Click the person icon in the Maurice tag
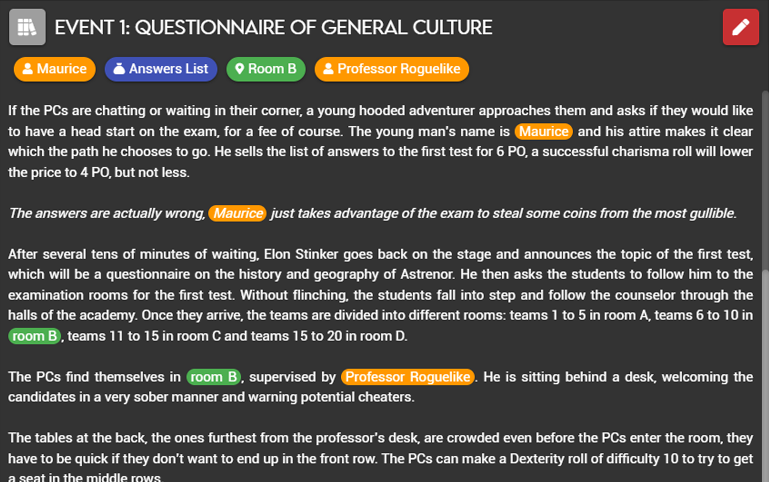Screen dimensions: 769x482 (x=28, y=69)
